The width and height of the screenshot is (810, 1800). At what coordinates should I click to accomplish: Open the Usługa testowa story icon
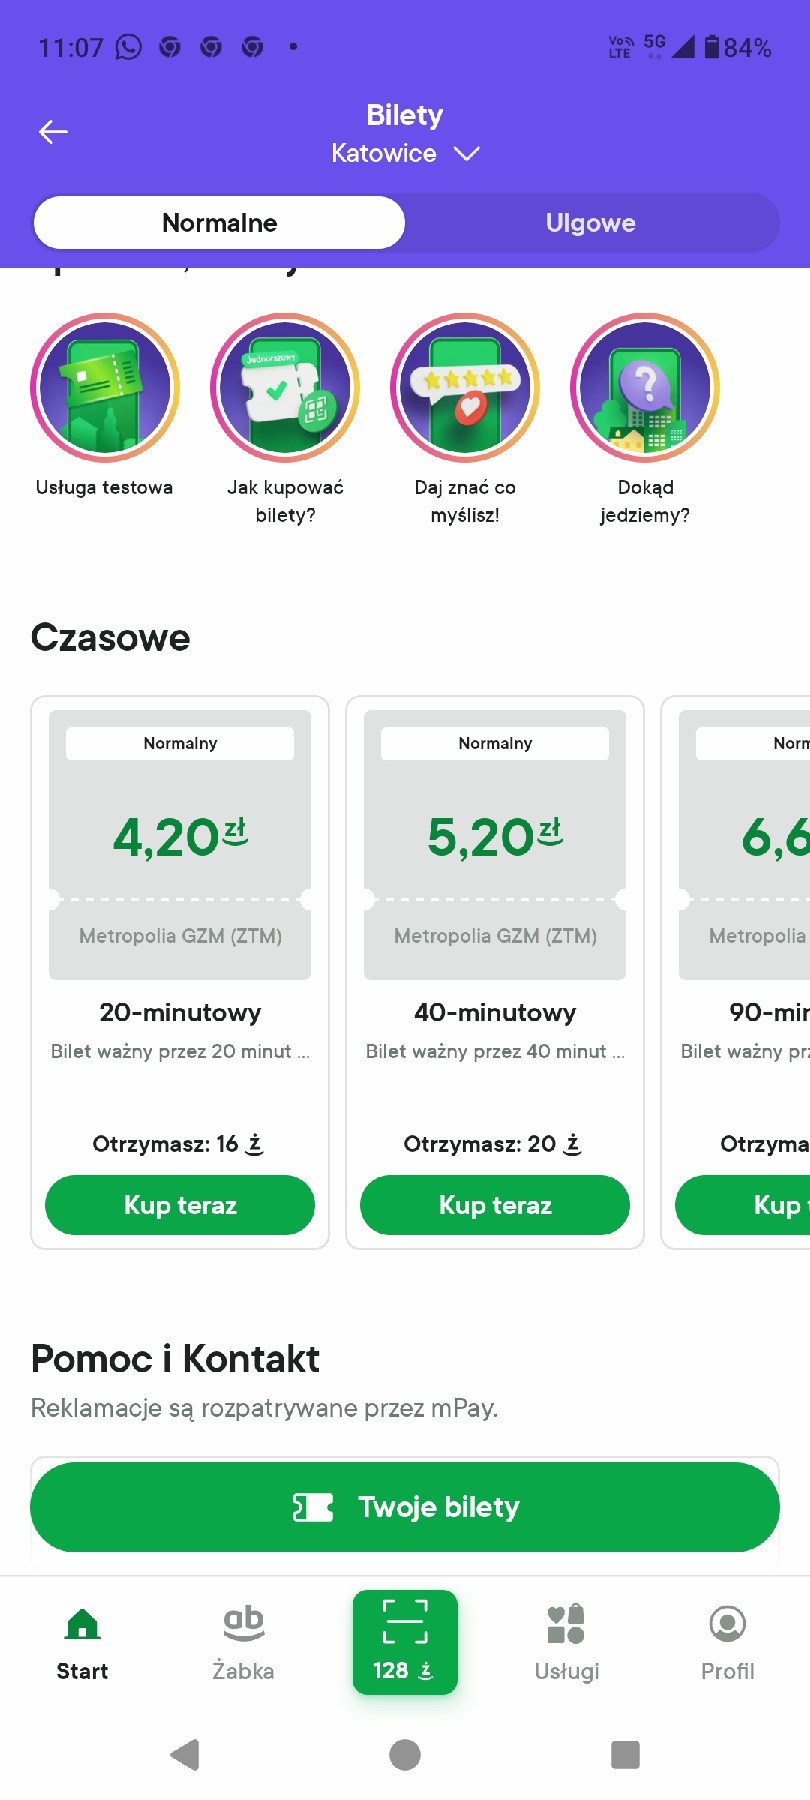pos(105,388)
